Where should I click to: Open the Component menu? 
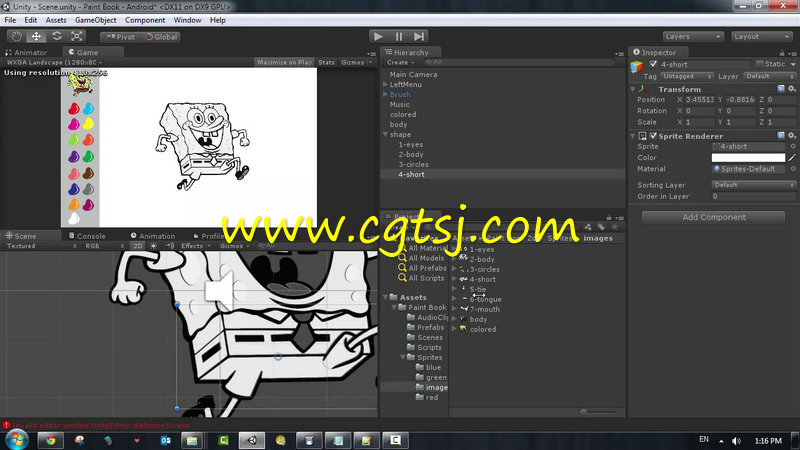point(145,20)
